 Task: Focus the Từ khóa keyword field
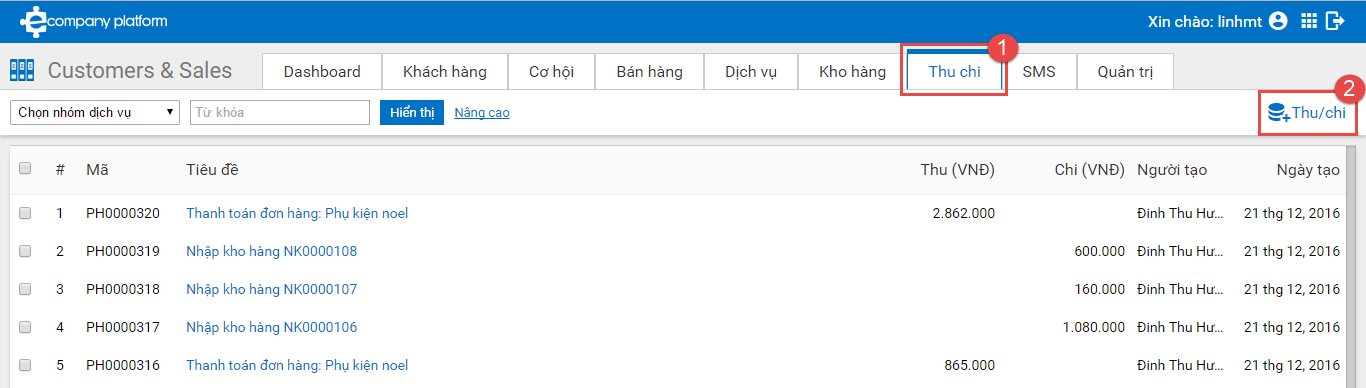click(x=280, y=112)
